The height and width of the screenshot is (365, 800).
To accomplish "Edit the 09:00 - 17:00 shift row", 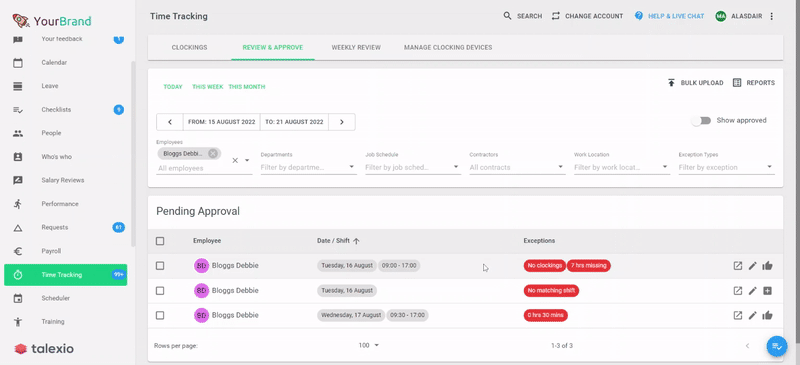I will [753, 265].
